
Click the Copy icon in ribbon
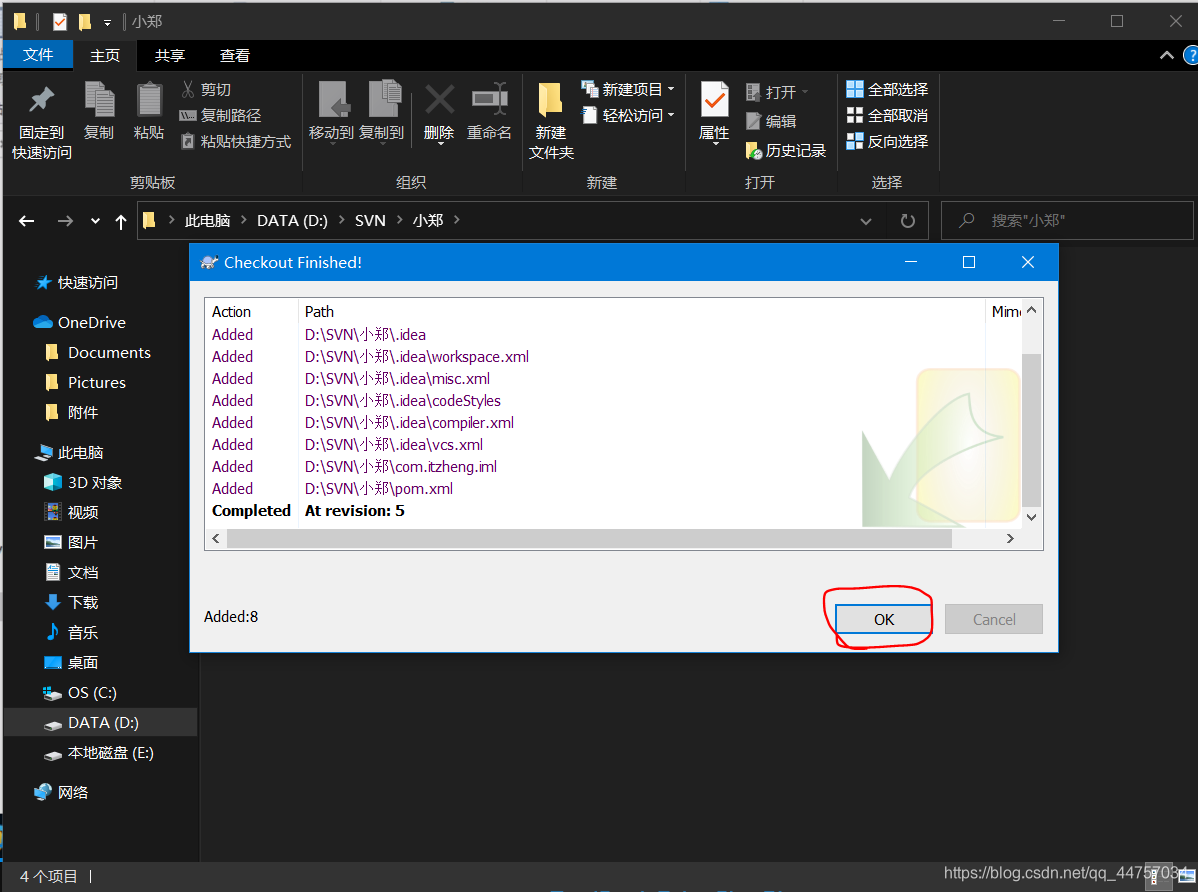coord(99,100)
